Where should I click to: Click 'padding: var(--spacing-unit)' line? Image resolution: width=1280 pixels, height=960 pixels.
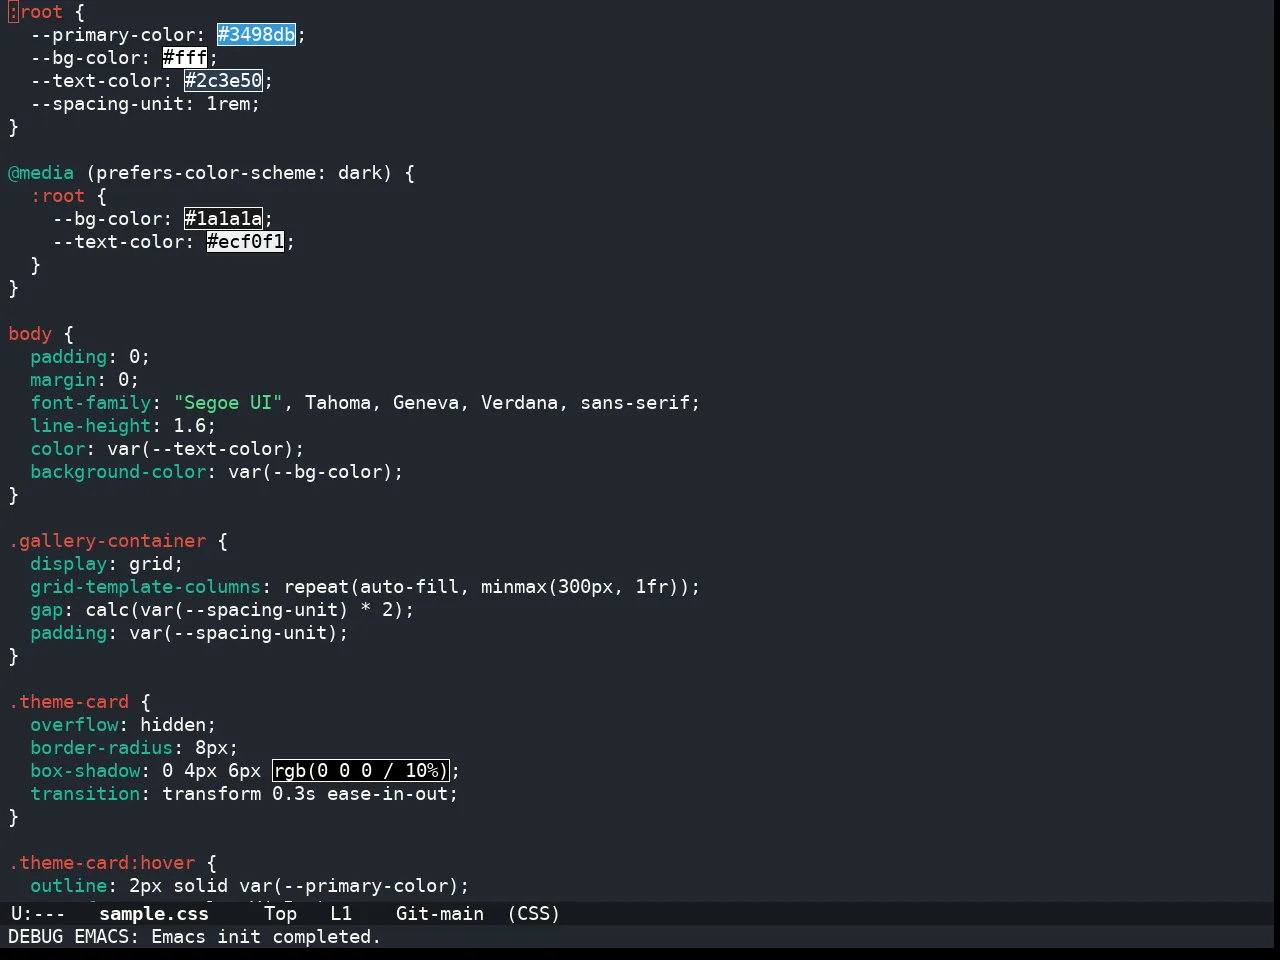(x=190, y=633)
